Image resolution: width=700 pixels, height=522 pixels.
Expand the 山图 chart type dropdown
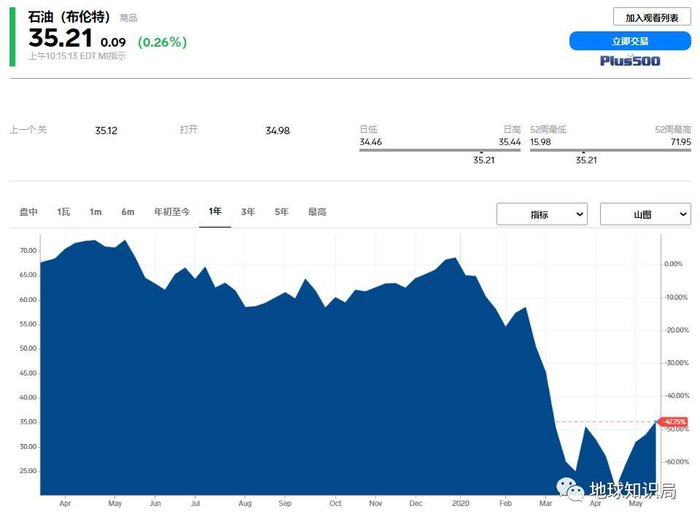pos(645,214)
